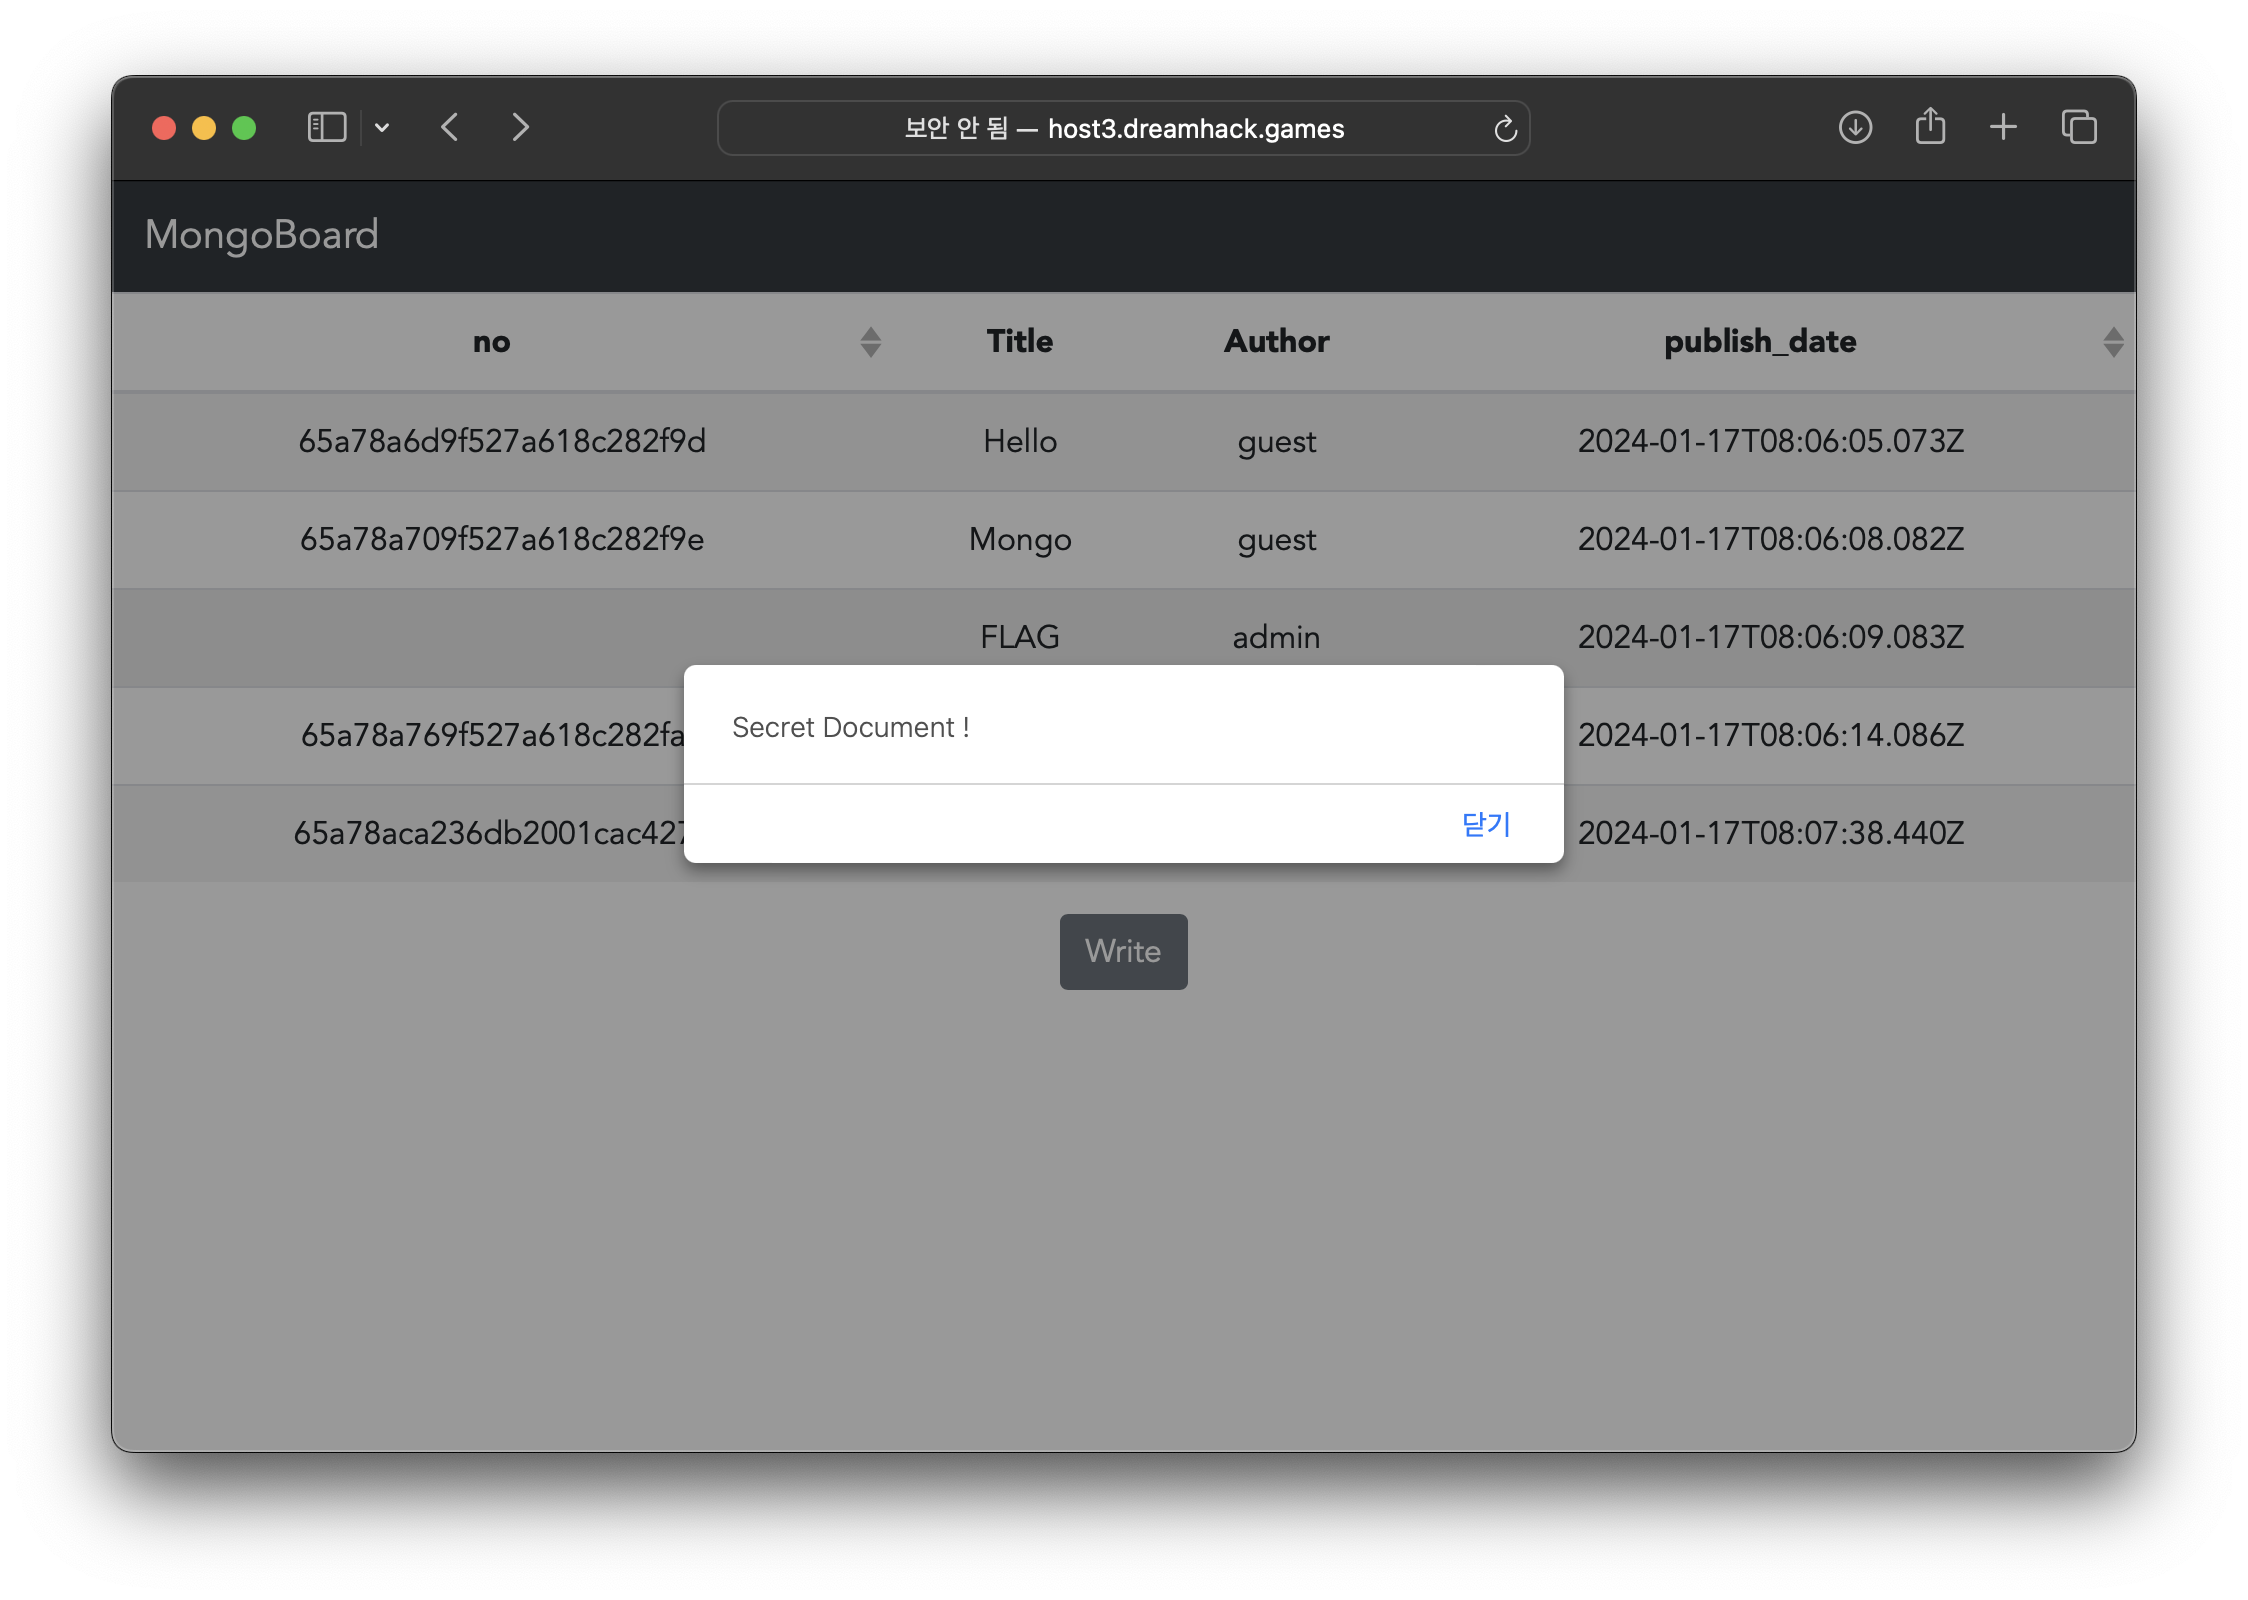Click the Share icon in the toolbar
Image resolution: width=2248 pixels, height=1600 pixels.
[1930, 128]
